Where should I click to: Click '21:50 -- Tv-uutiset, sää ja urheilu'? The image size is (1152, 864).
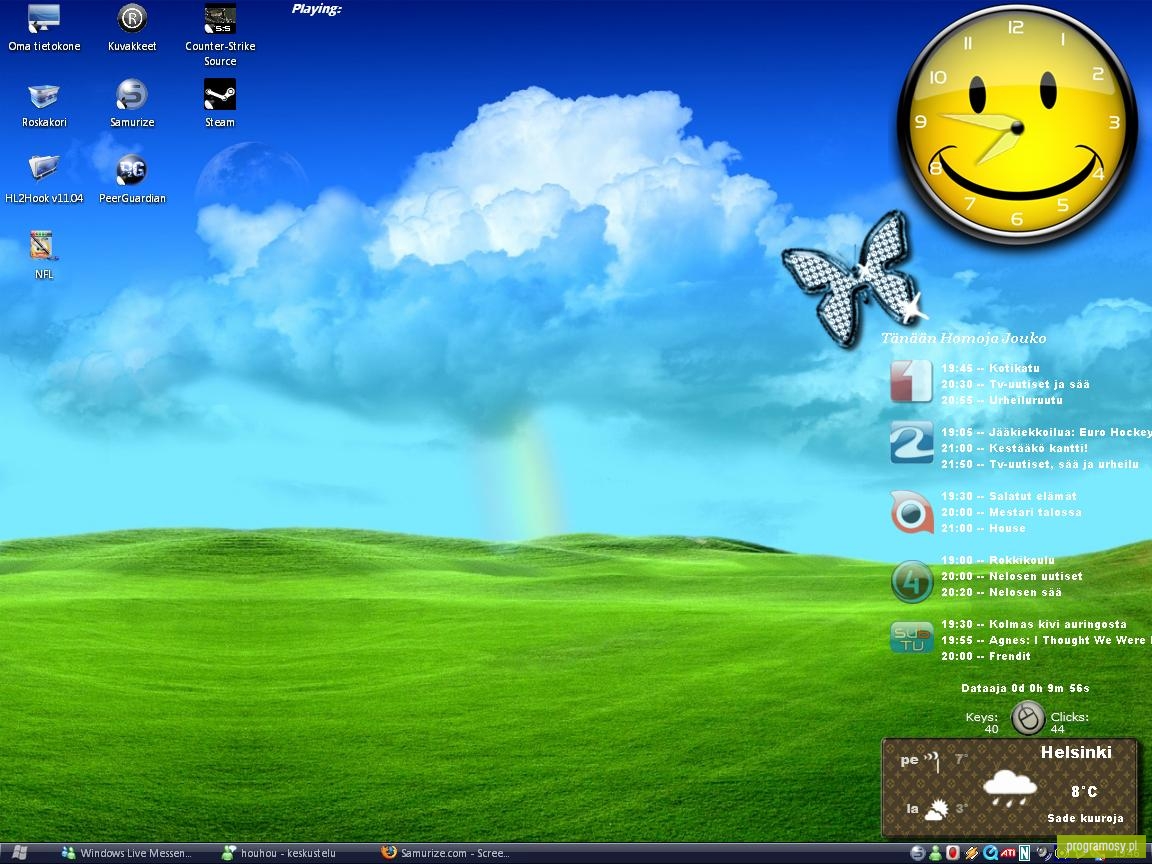pyautogui.click(x=1040, y=464)
